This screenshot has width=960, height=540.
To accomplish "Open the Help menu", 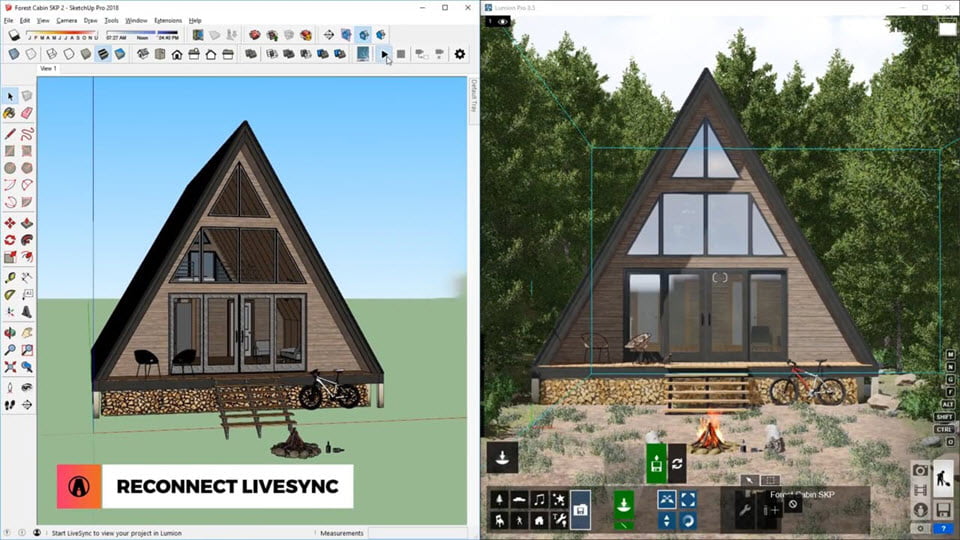I will pyautogui.click(x=195, y=20).
